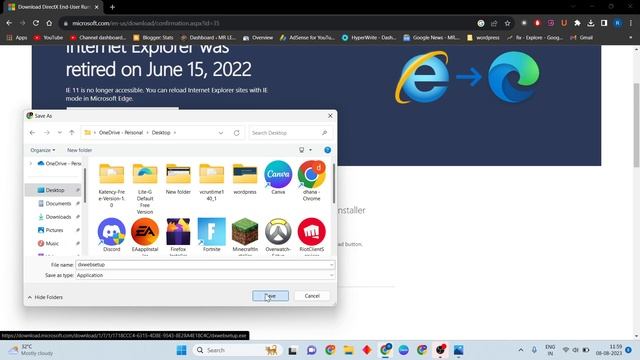The image size is (640, 360).
Task: Open the Windows Start menu
Action: [x=182, y=350]
